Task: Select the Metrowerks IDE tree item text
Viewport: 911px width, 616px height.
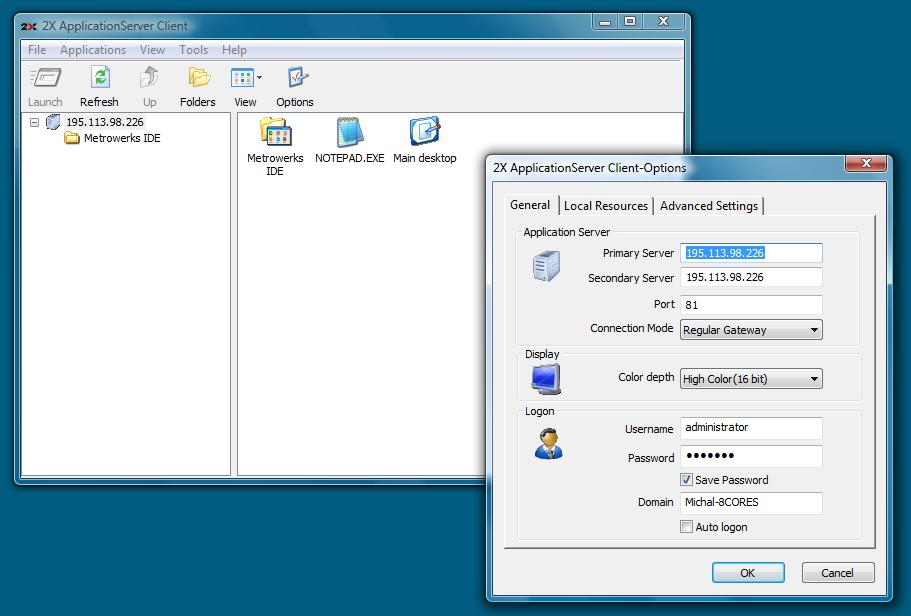Action: [122, 138]
